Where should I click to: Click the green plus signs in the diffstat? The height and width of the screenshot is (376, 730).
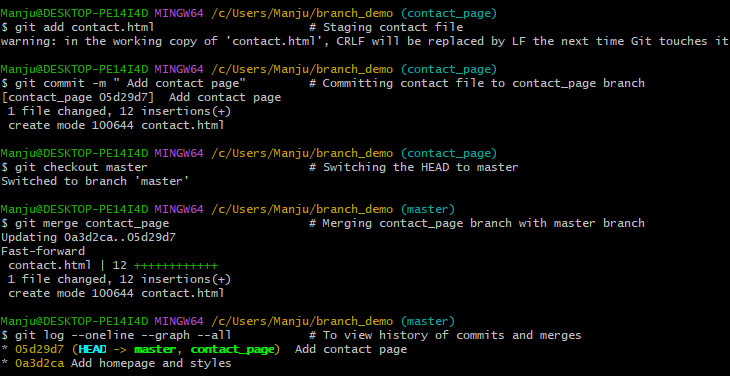tap(176, 266)
